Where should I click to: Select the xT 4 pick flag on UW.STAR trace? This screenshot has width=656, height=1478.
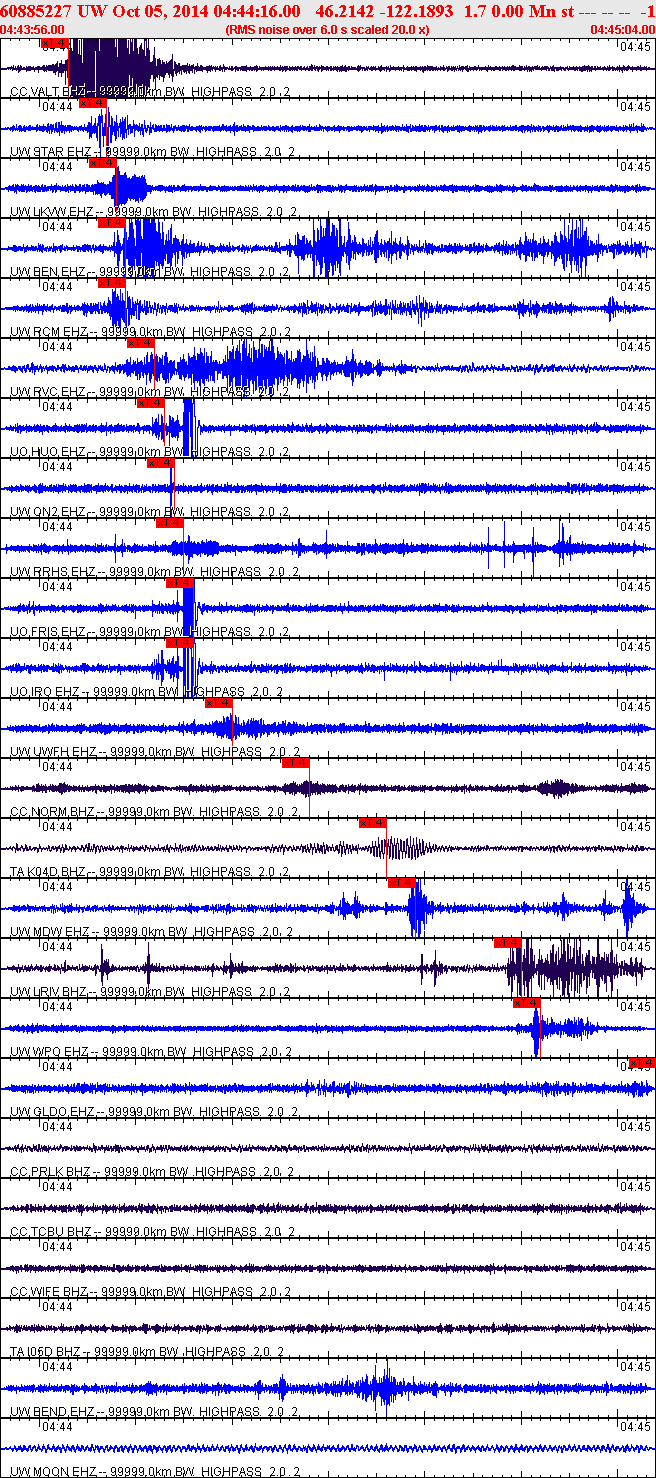click(93, 103)
